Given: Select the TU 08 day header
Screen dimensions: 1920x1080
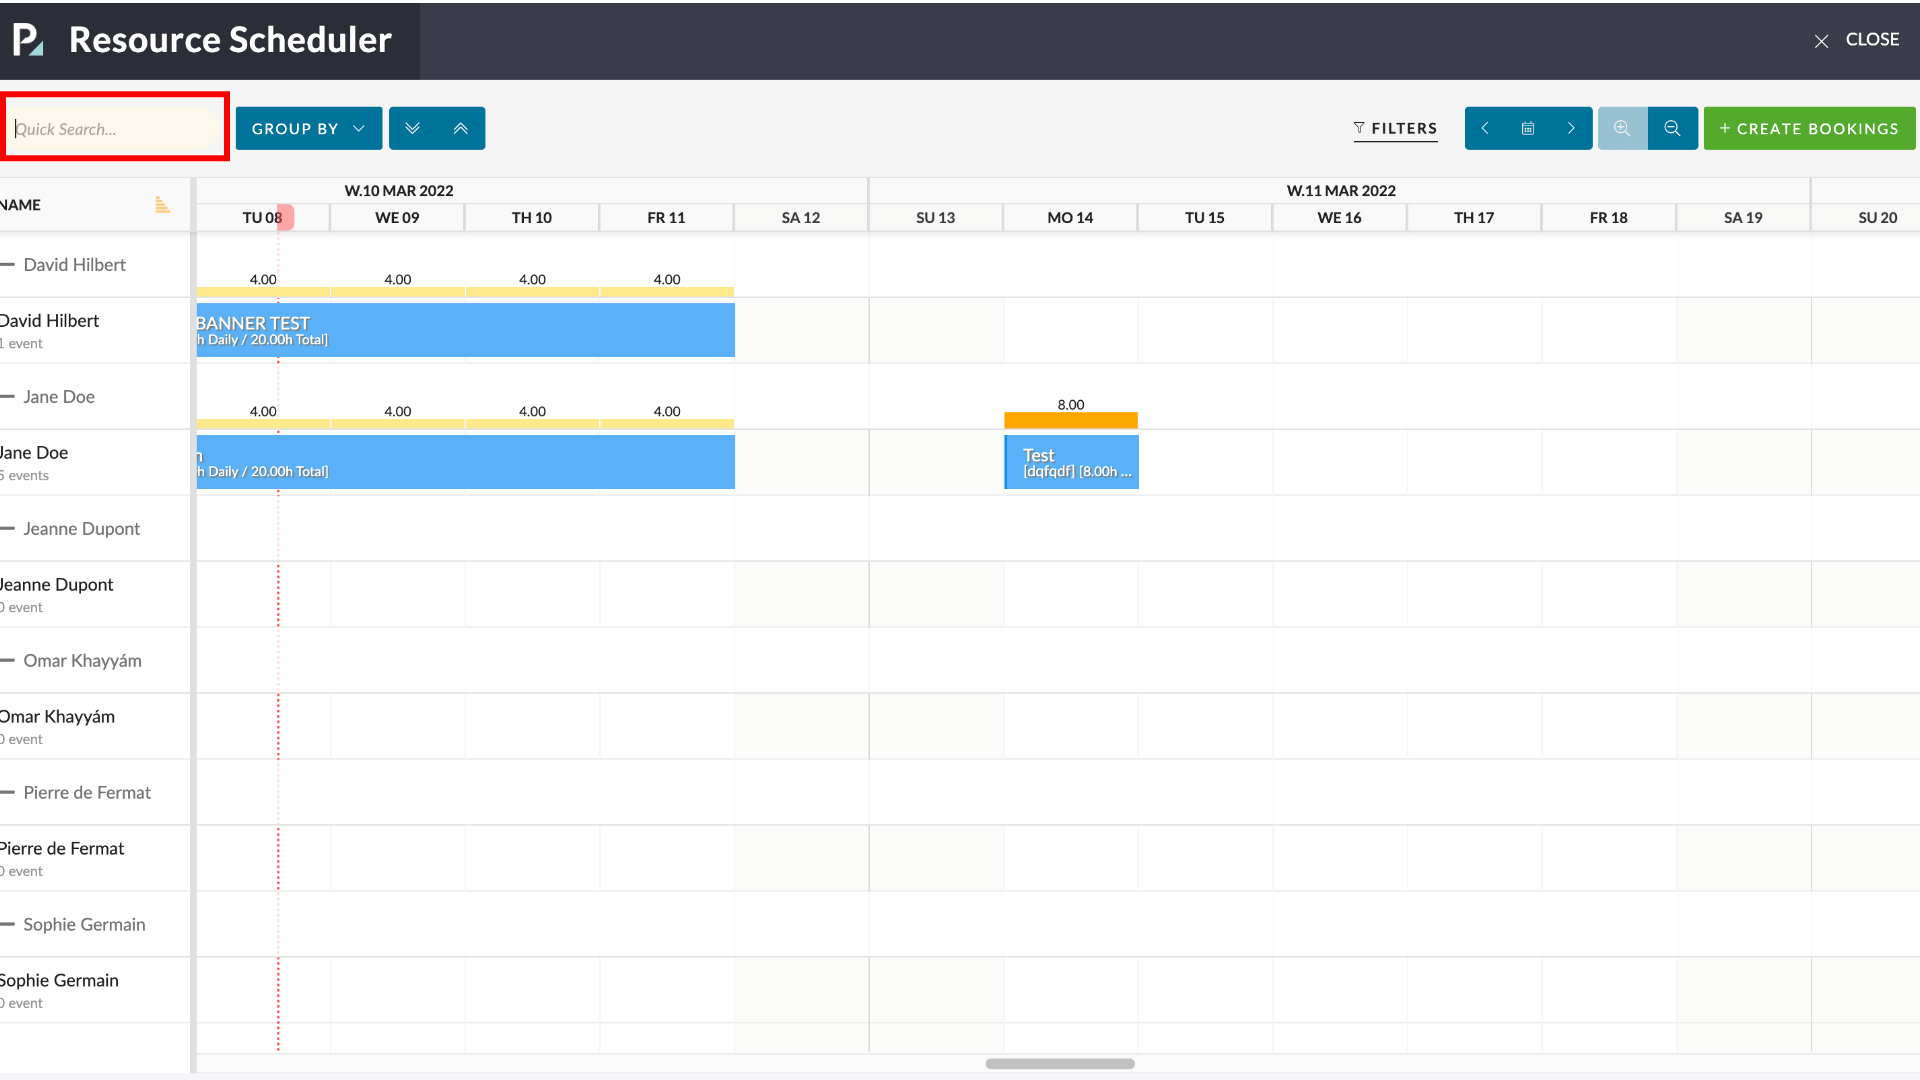Looking at the screenshot, I should click(262, 218).
